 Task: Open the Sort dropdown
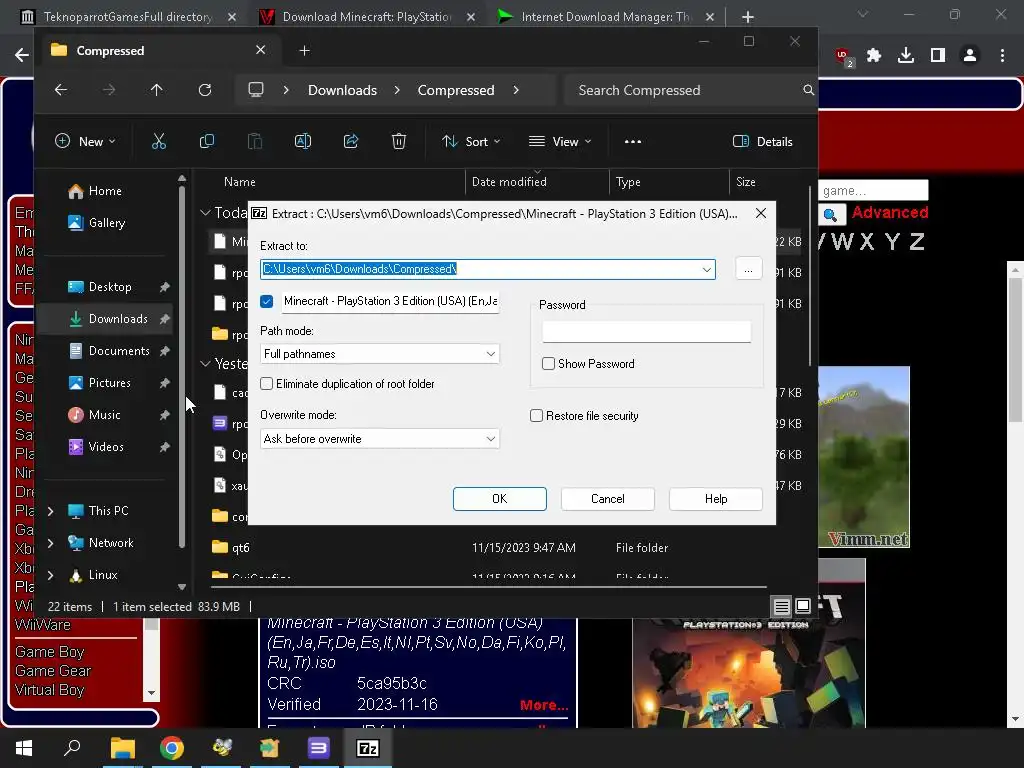[471, 141]
